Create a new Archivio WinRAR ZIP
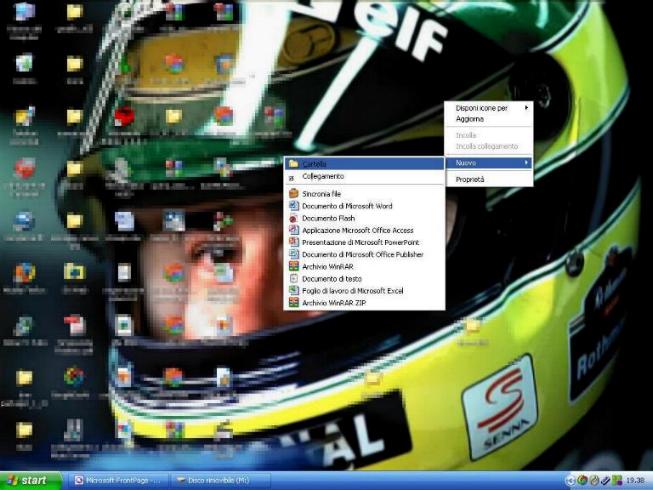The width and height of the screenshot is (653, 490). [x=364, y=303]
